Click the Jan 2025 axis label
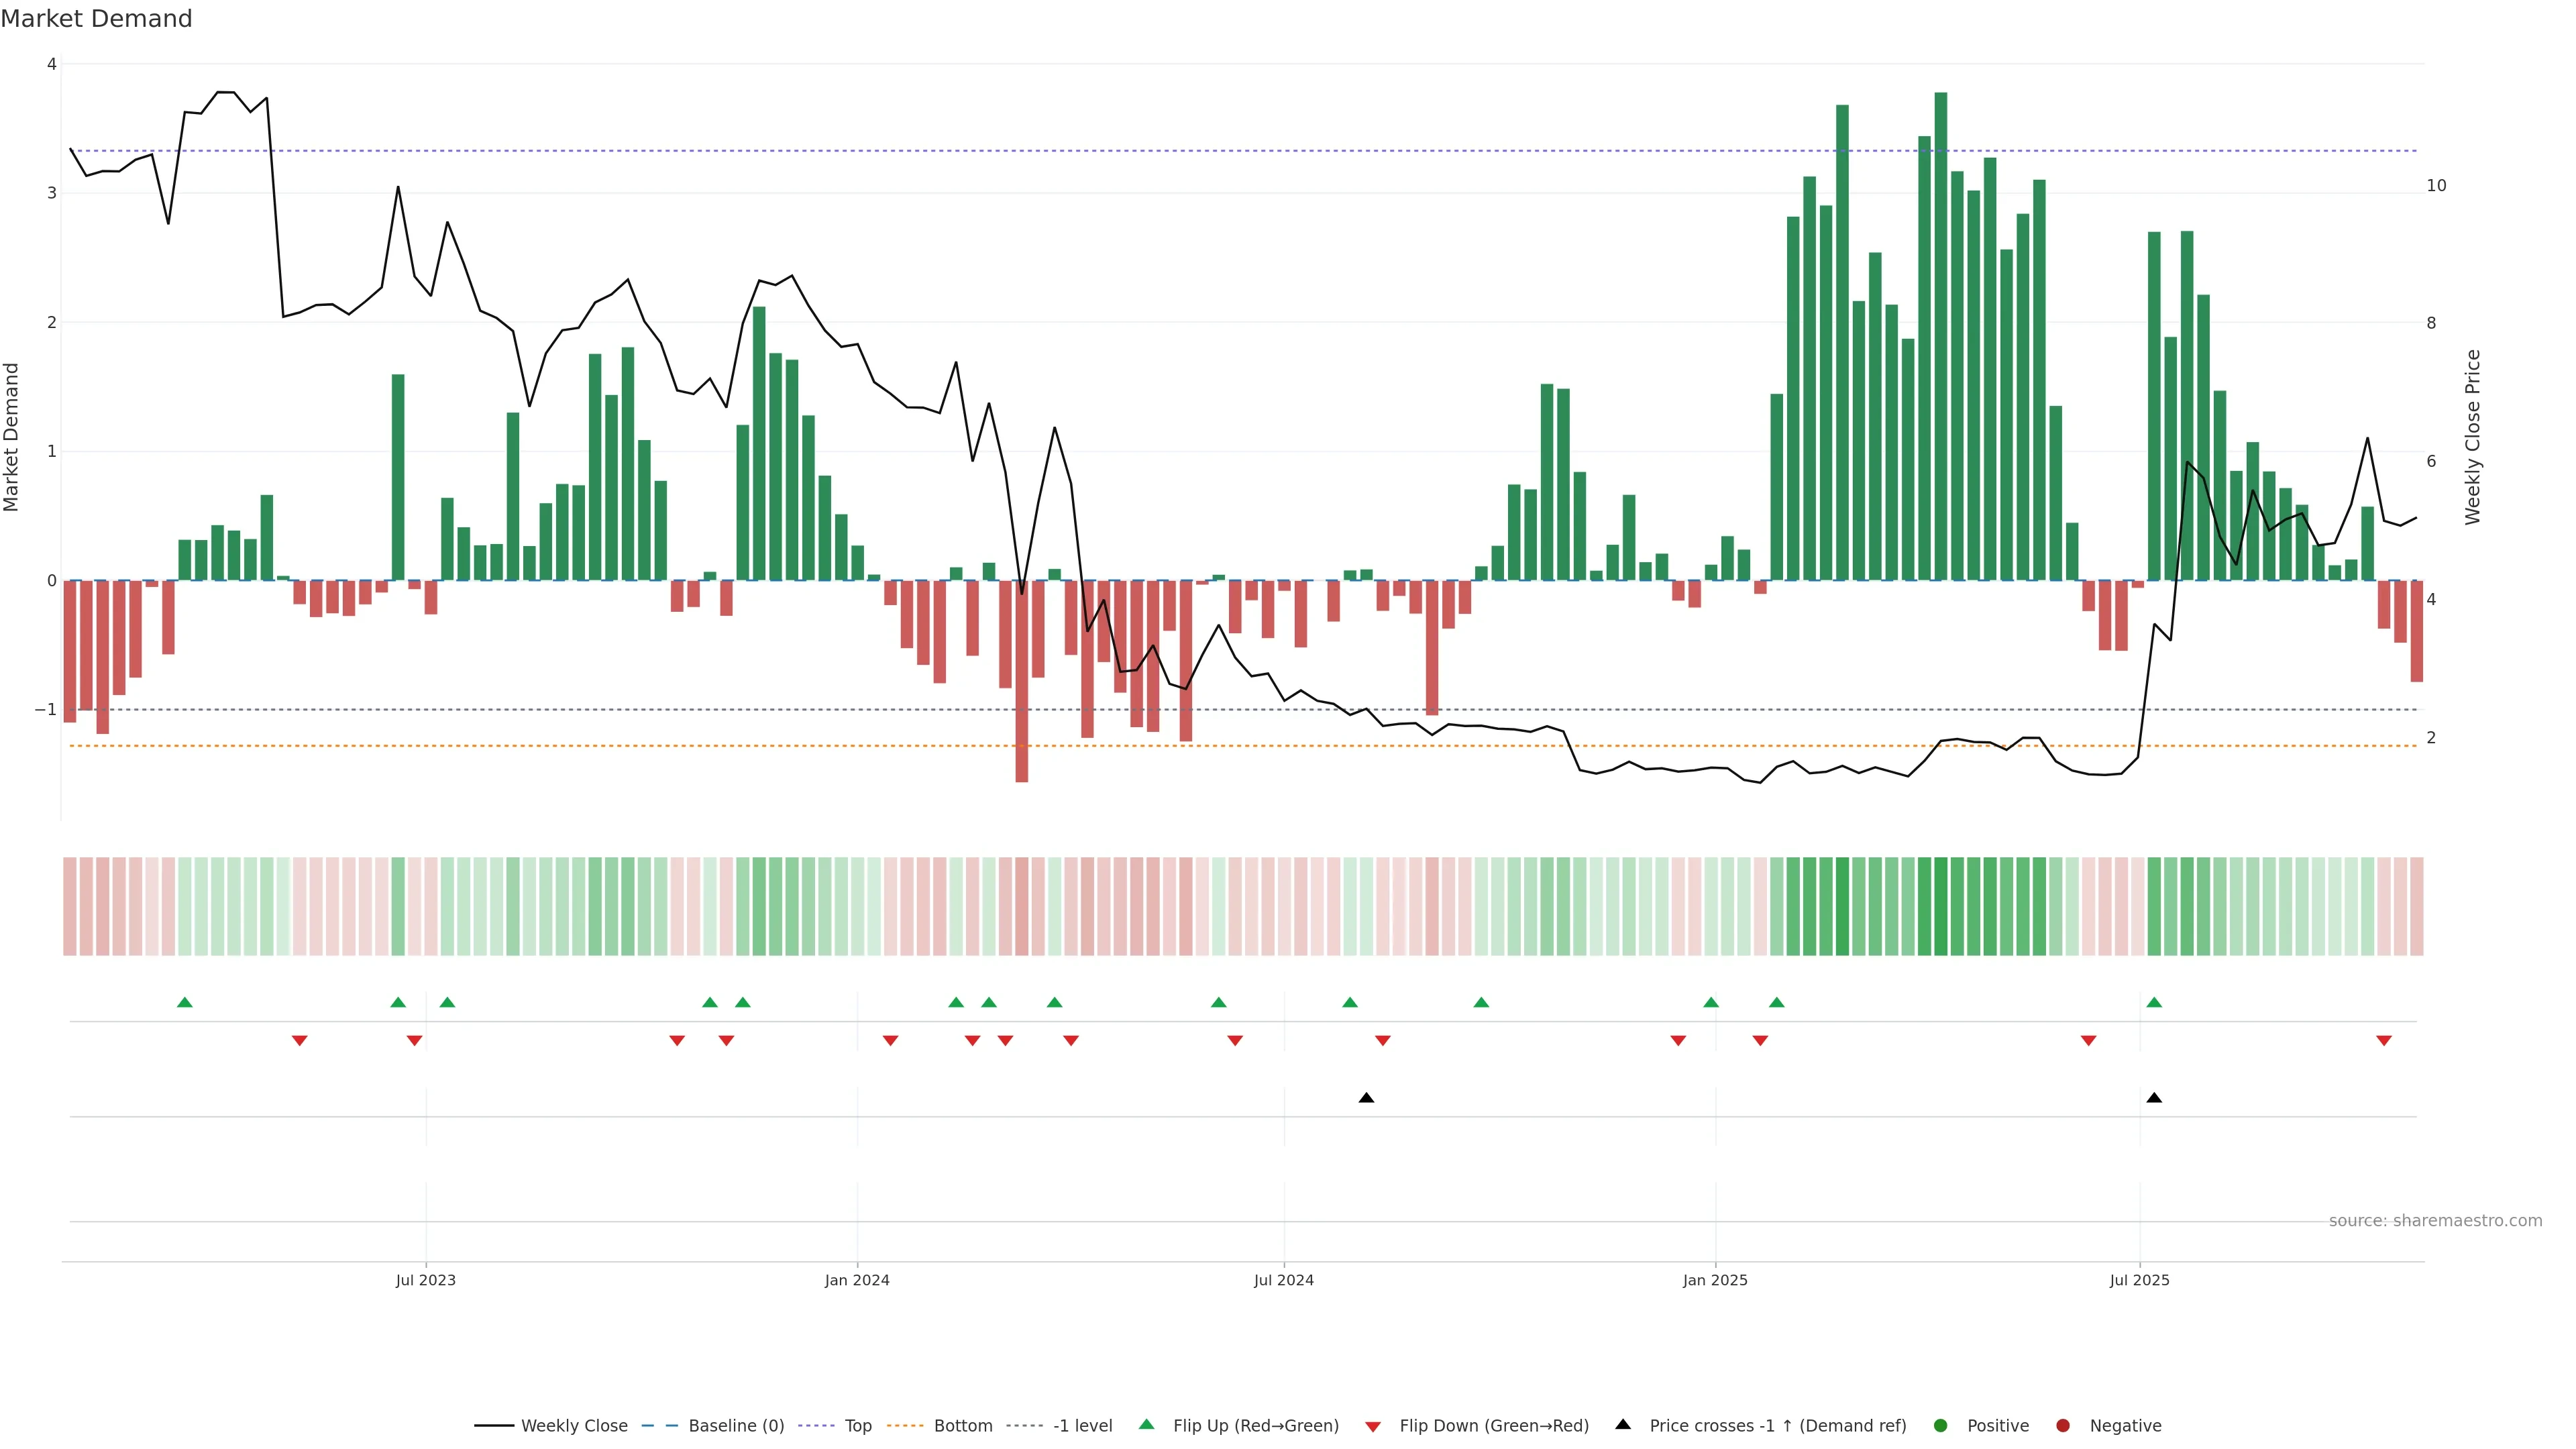Viewport: 2576px width, 1449px height. [1715, 1280]
